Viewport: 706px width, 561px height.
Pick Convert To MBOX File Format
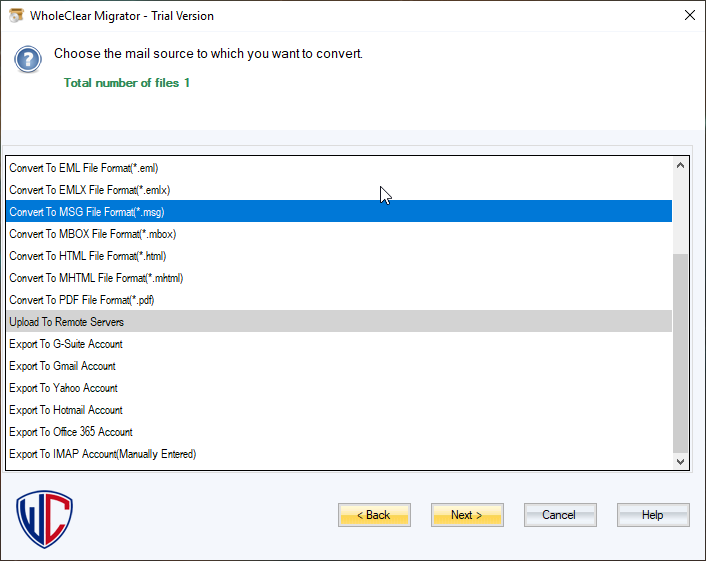pos(92,234)
